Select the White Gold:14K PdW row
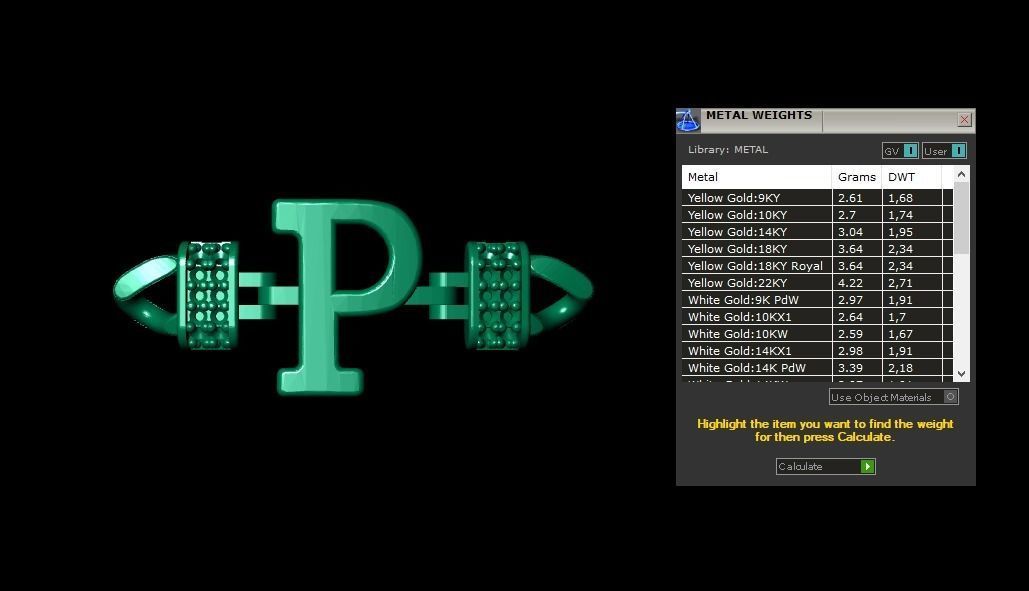 coord(817,368)
